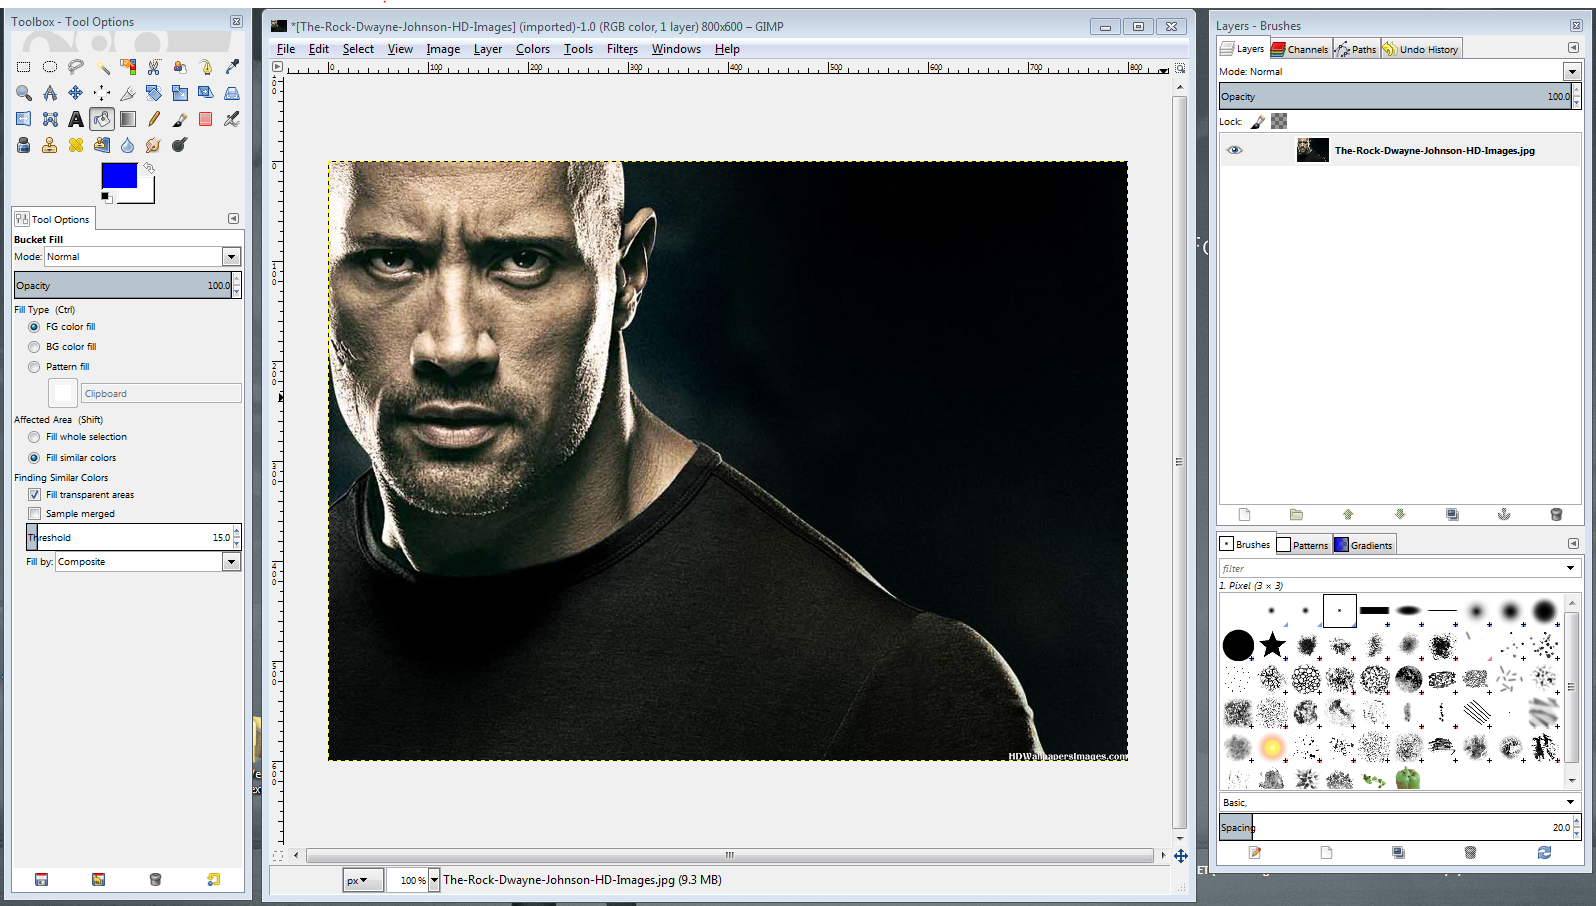
Task: Click the foreground blue color swatch
Action: [119, 175]
